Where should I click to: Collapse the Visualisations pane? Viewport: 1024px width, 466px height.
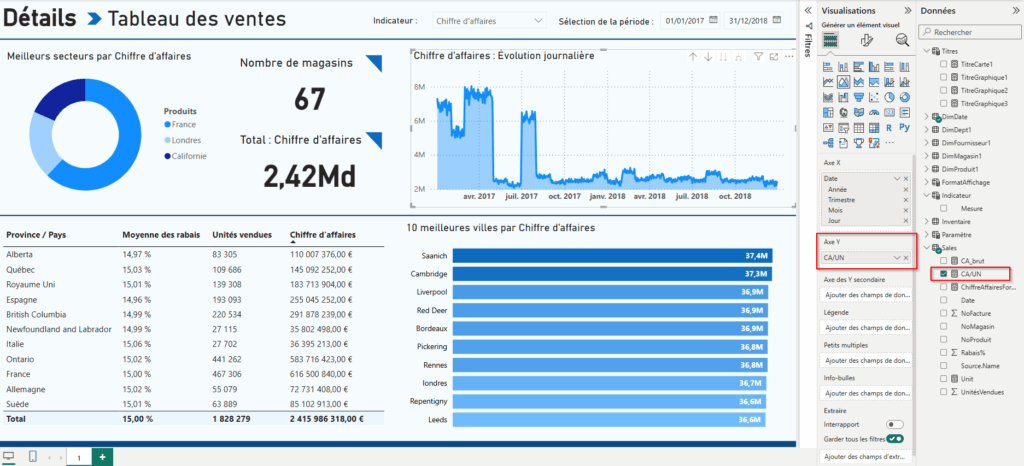tap(907, 10)
